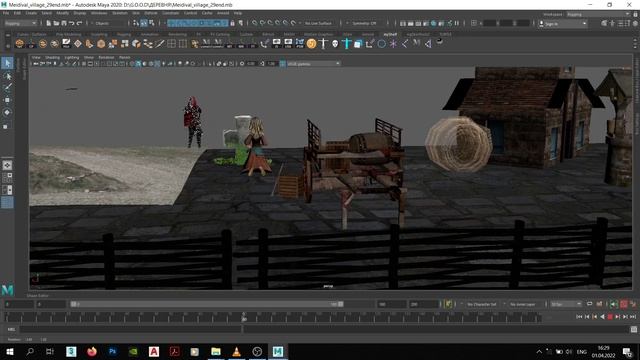
Task: Click the cyan T-pose icon on shelf
Action: 347,44
